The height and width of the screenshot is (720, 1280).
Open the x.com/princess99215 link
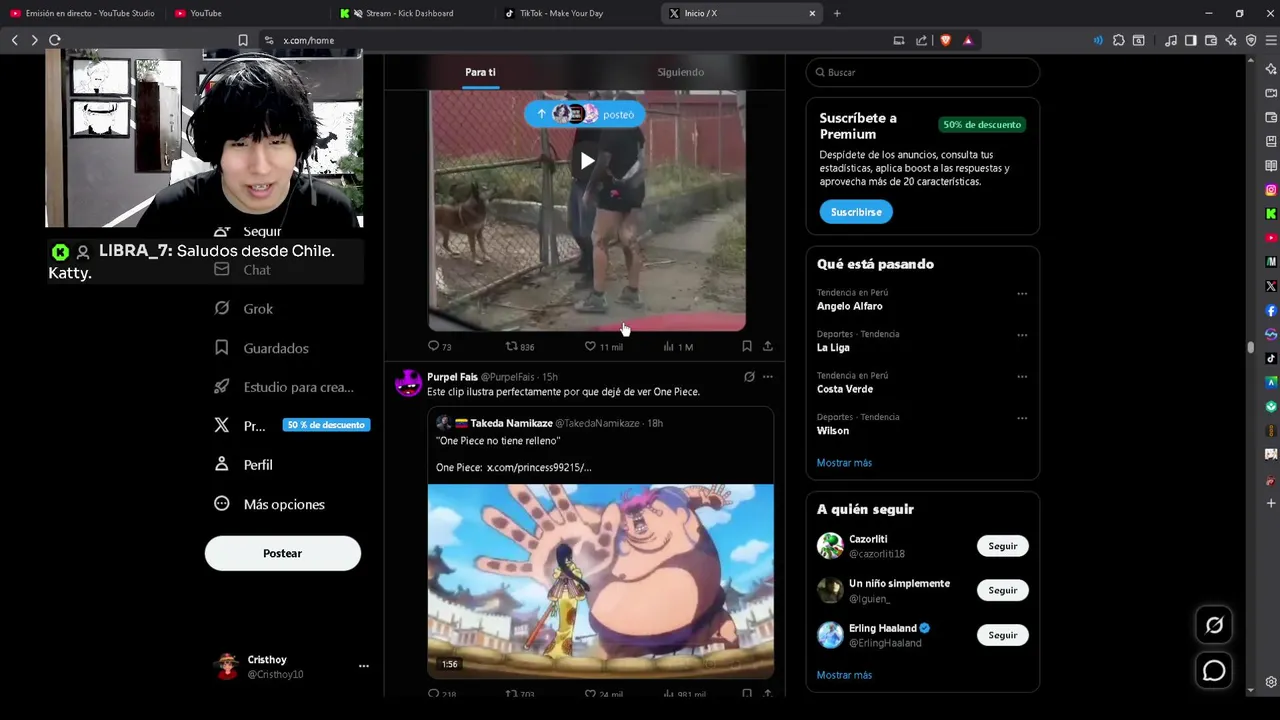(x=539, y=467)
